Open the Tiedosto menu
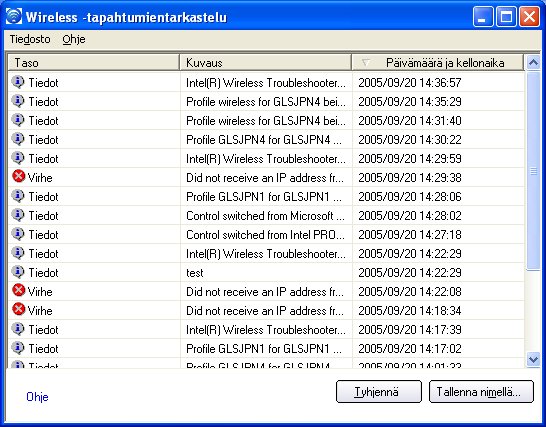Screen dimensions: 546x427 point(30,39)
